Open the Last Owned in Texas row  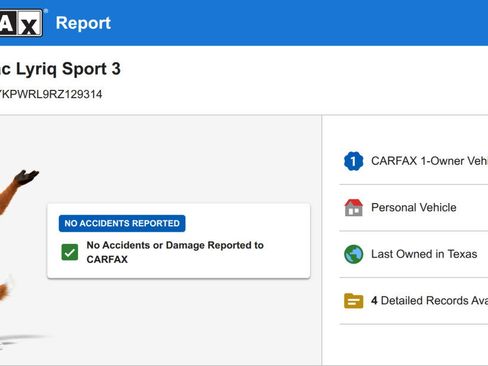tap(414, 254)
